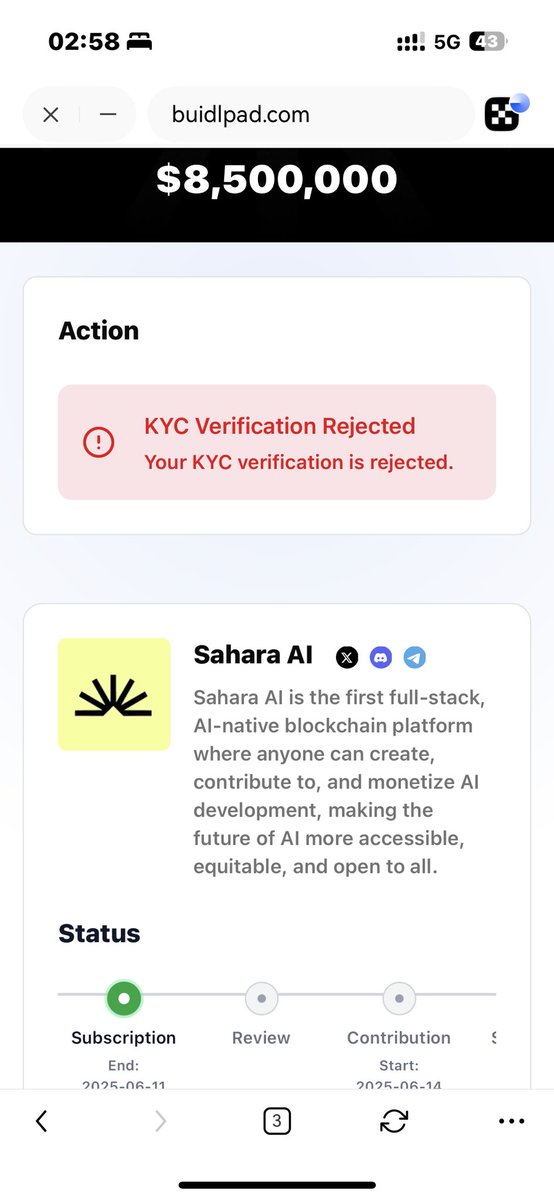The width and height of the screenshot is (554, 1200).
Task: Tap the buidlpad.com address bar
Action: pyautogui.click(x=311, y=115)
